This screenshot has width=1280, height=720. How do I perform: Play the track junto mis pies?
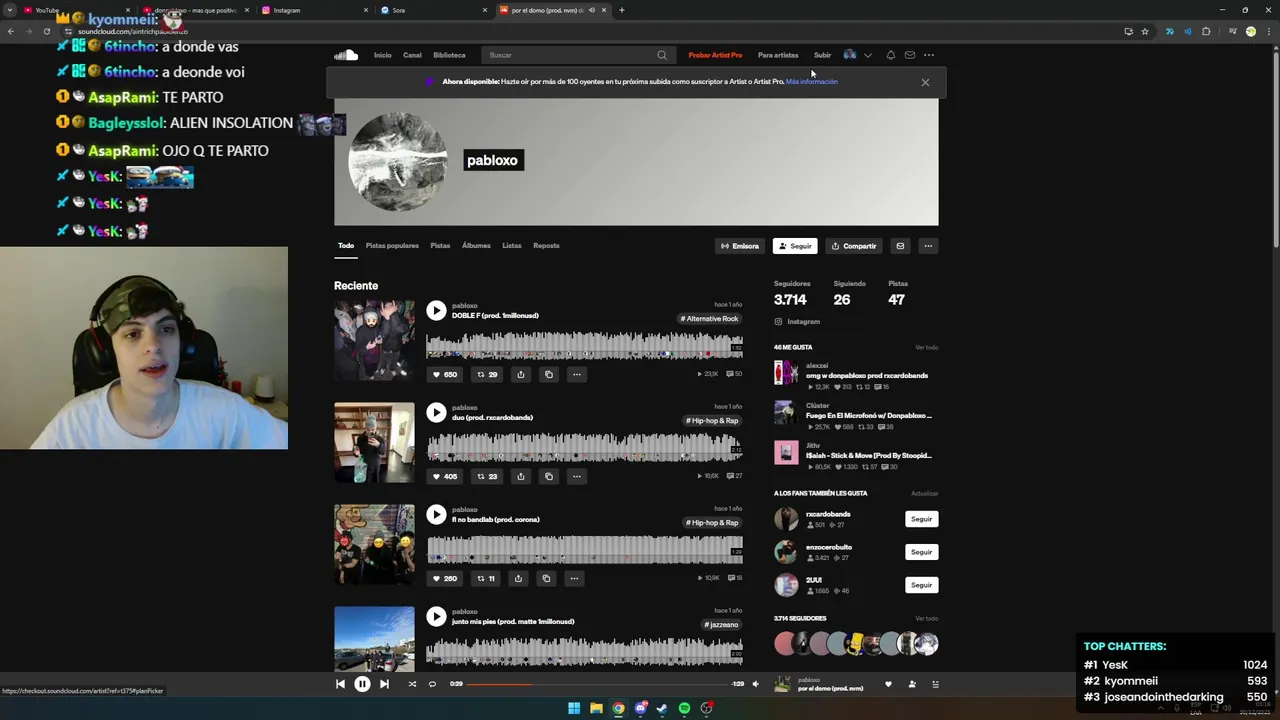(x=436, y=616)
